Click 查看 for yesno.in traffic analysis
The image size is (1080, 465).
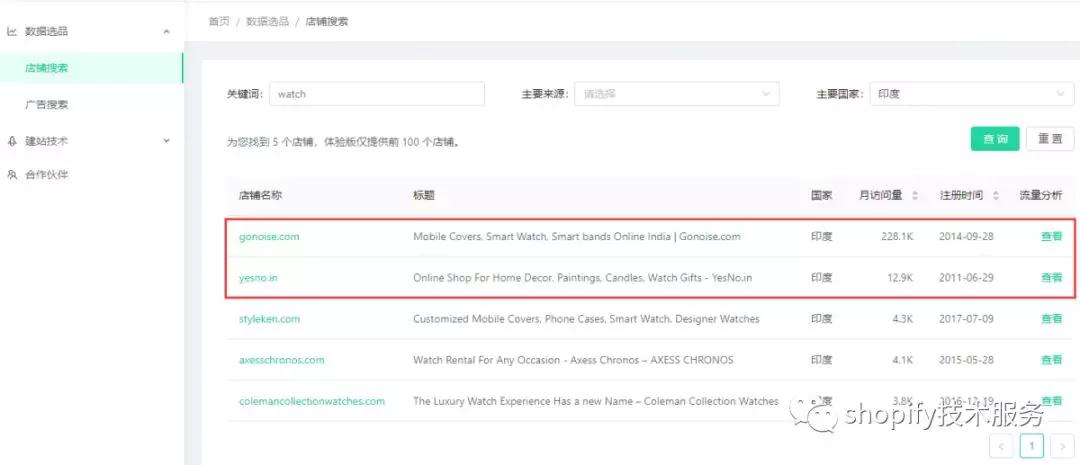[x=1051, y=278]
